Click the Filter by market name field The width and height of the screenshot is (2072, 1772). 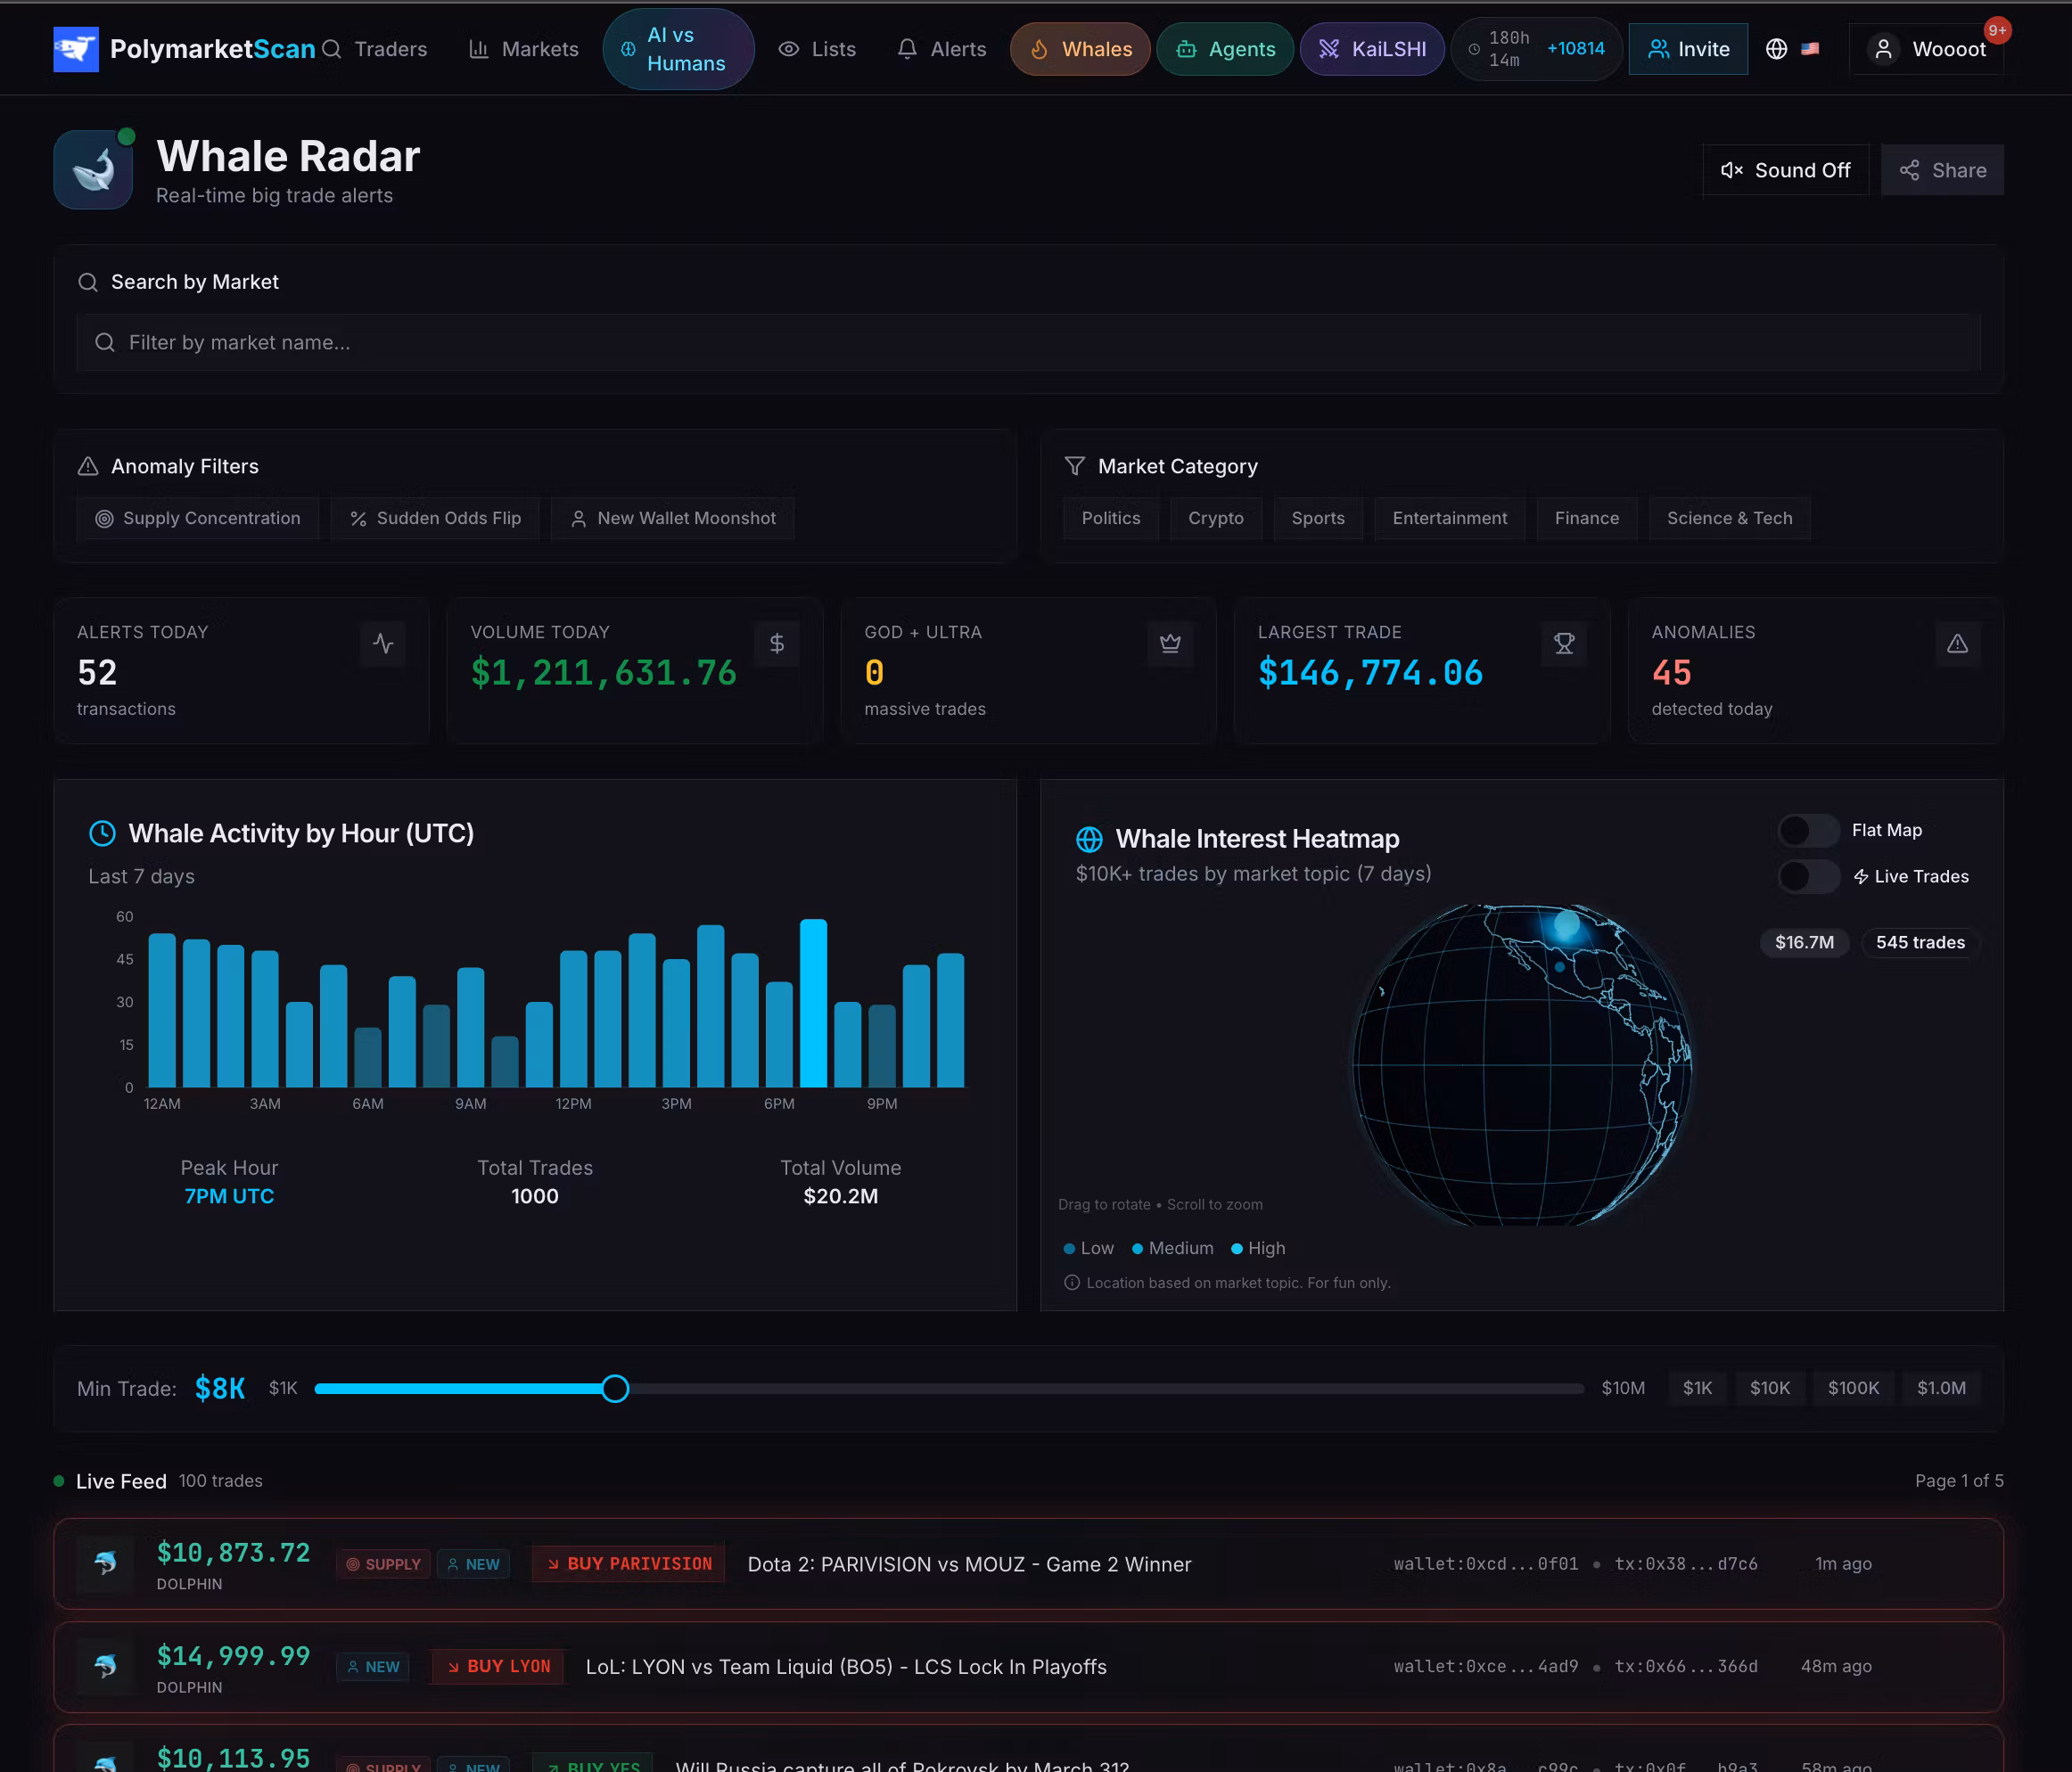[x=1028, y=343]
